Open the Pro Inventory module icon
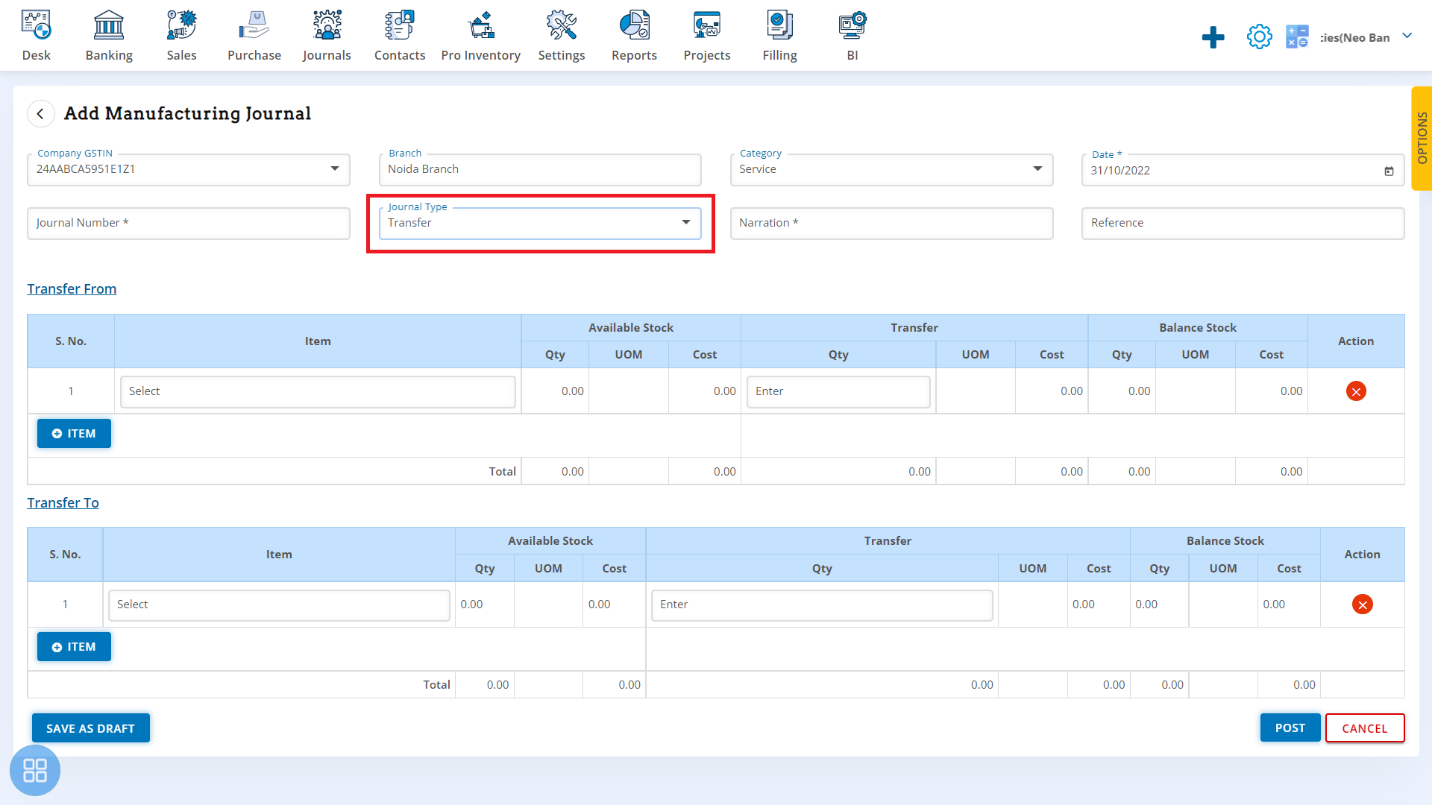 481,25
